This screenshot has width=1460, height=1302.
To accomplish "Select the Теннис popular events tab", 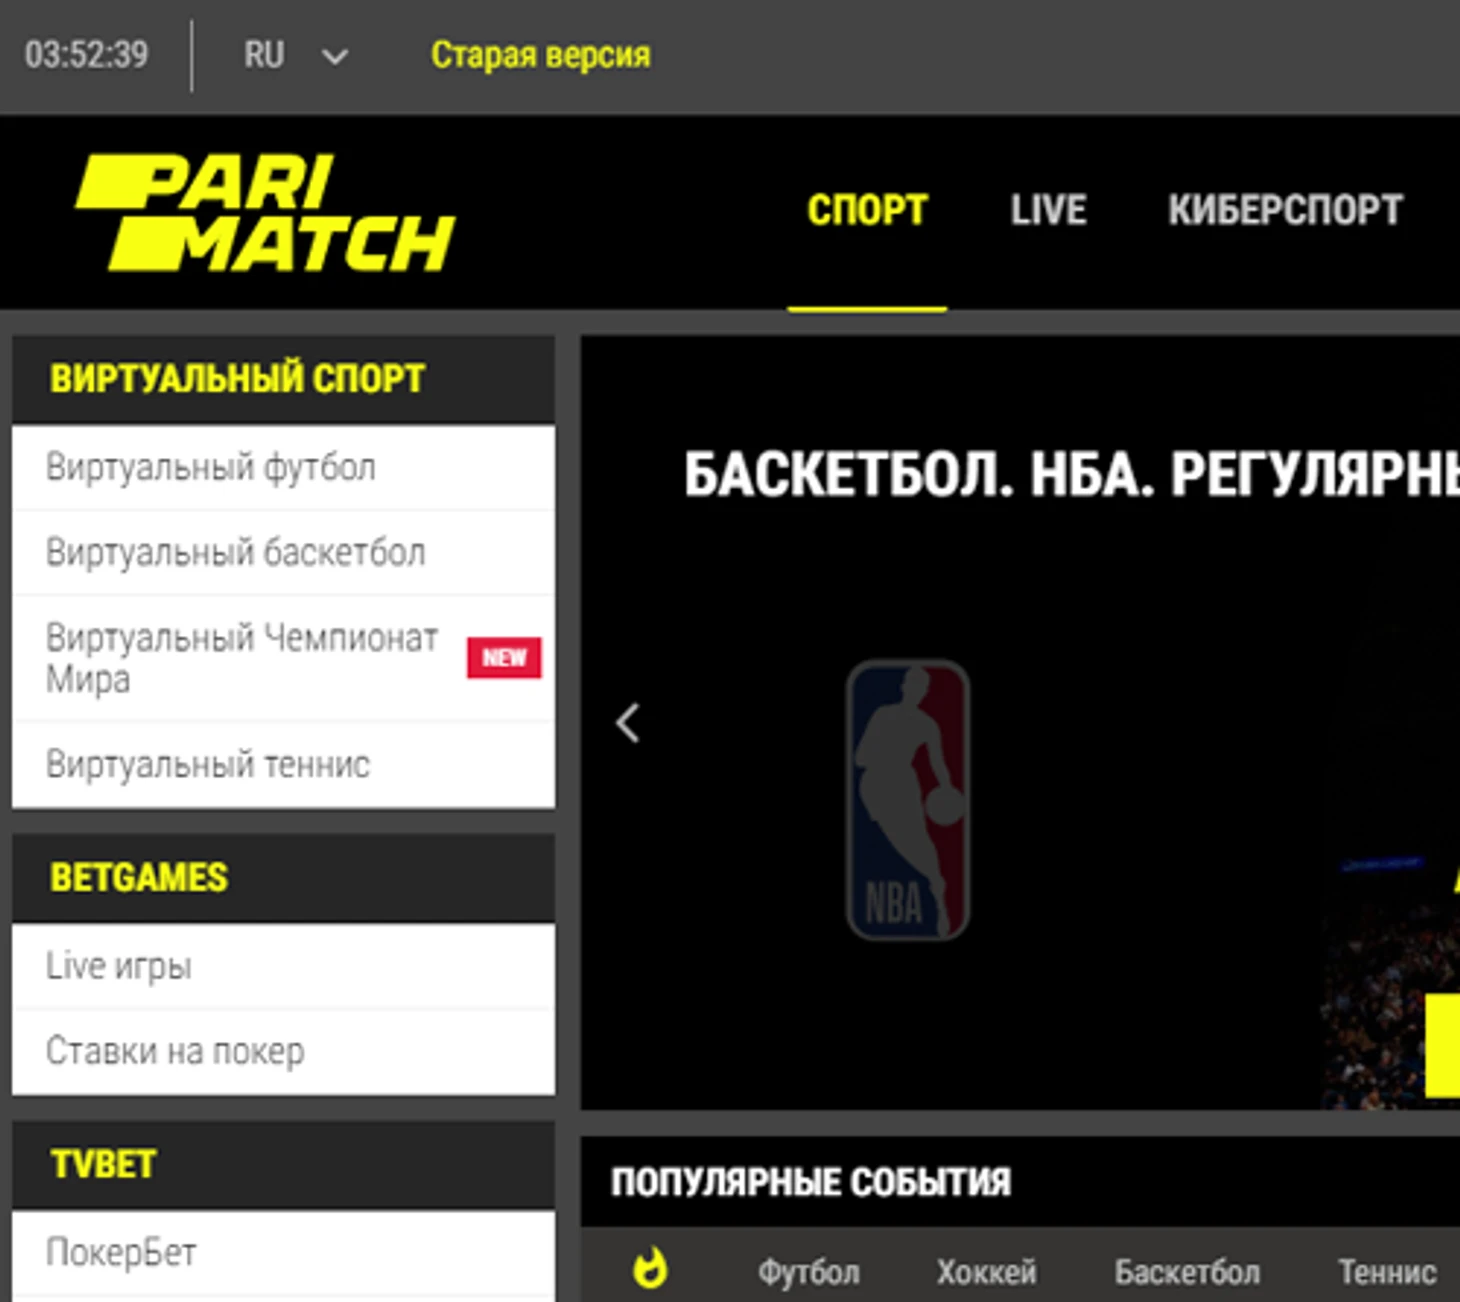I will pos(1387,1272).
